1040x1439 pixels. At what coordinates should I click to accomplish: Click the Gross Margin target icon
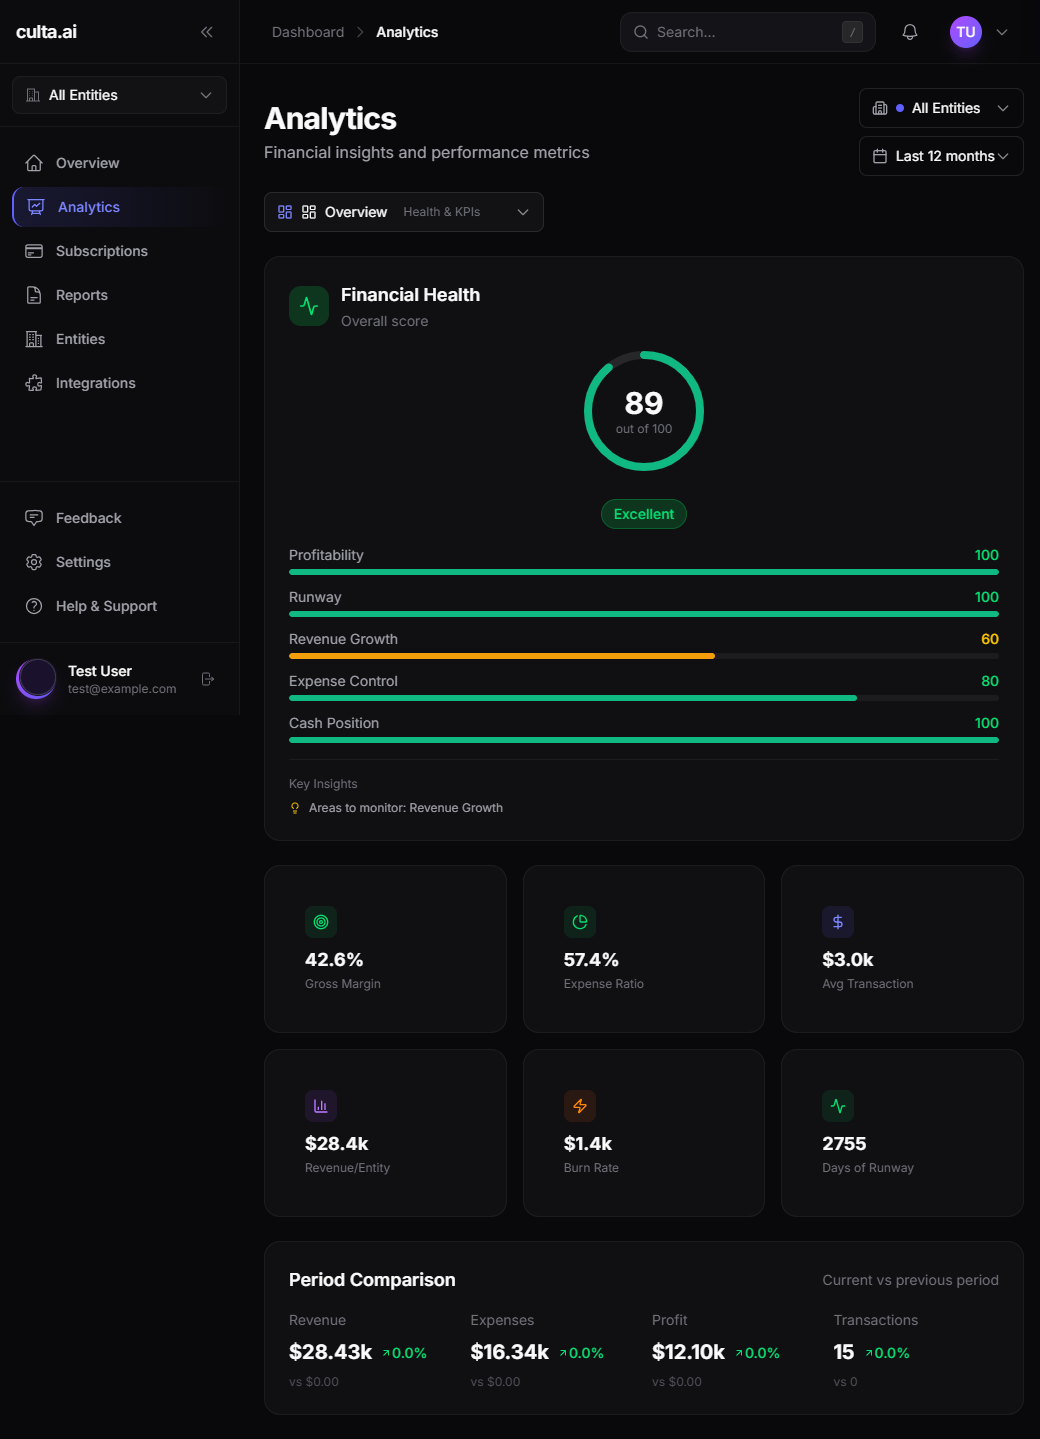pos(320,921)
